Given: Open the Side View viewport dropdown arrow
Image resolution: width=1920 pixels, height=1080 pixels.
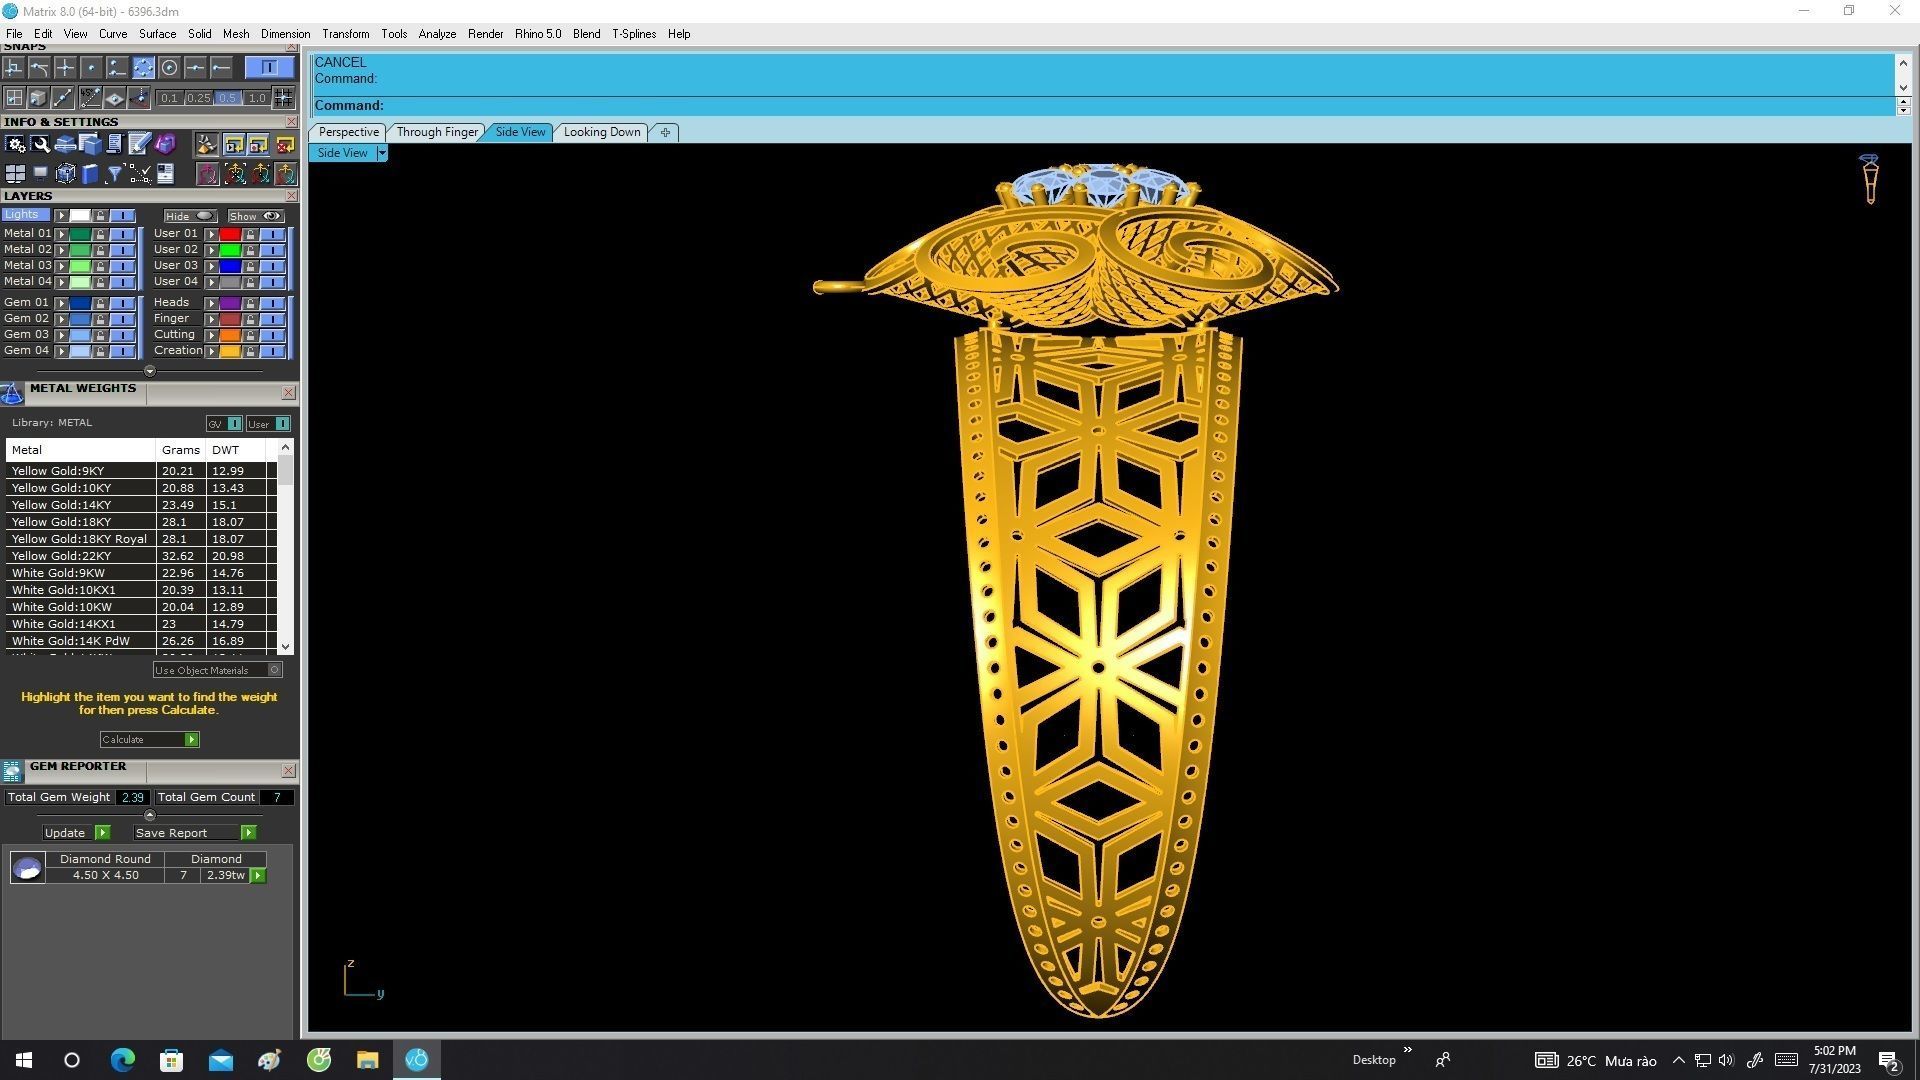Looking at the screenshot, I should tap(381, 153).
